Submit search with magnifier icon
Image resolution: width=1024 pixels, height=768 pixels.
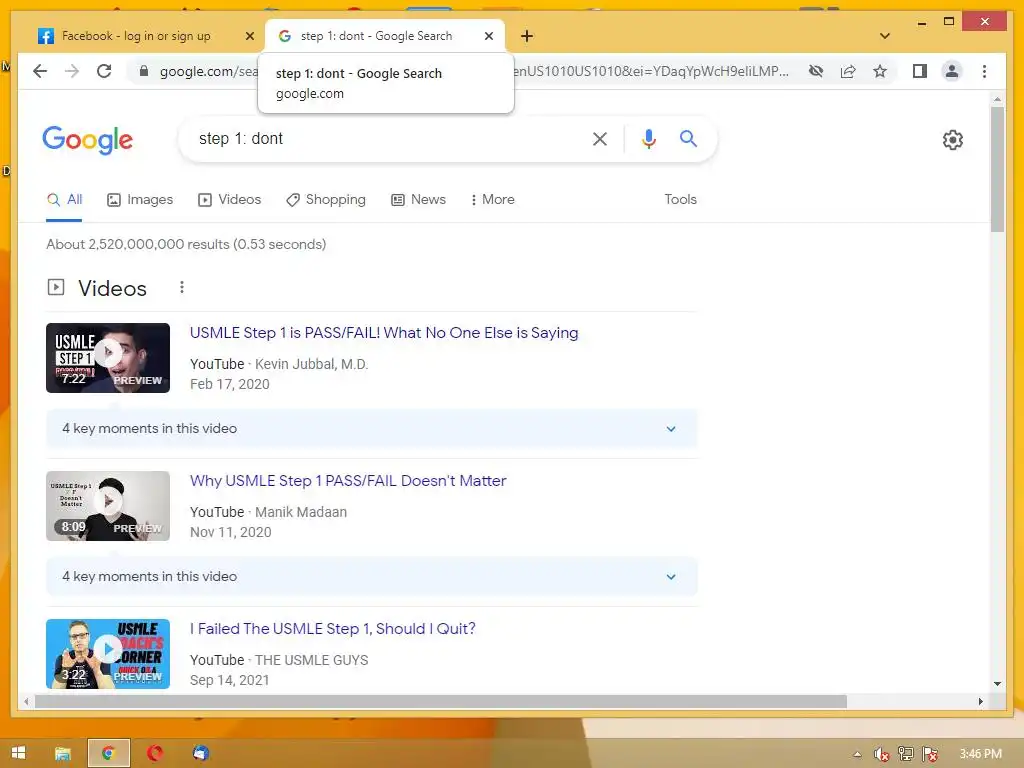[x=688, y=138]
